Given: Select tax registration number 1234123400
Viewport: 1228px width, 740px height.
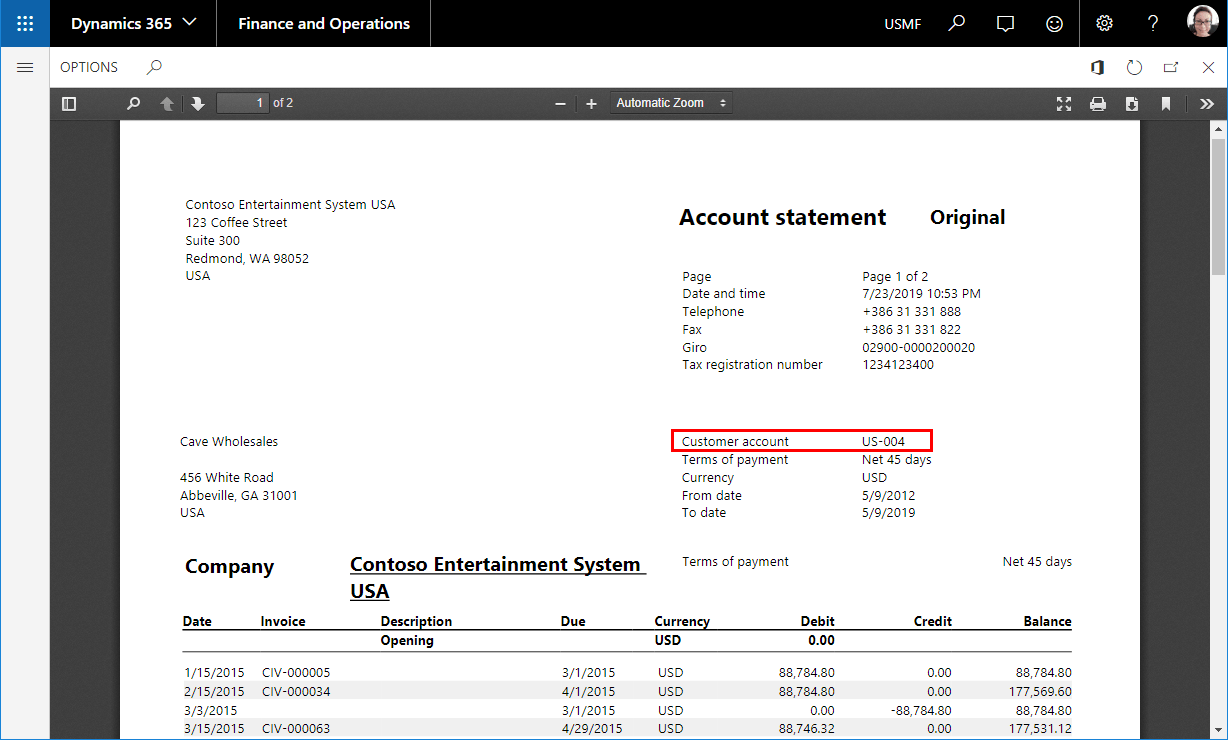Looking at the screenshot, I should tap(898, 365).
